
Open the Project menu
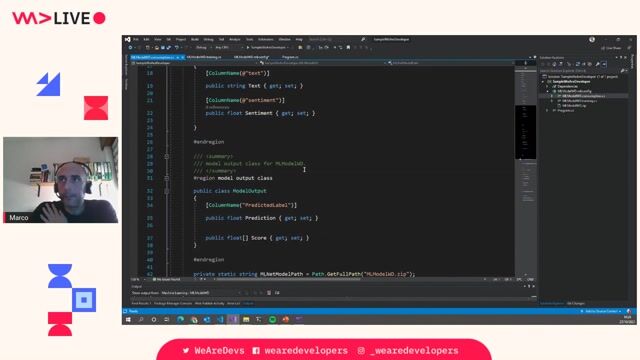180,40
